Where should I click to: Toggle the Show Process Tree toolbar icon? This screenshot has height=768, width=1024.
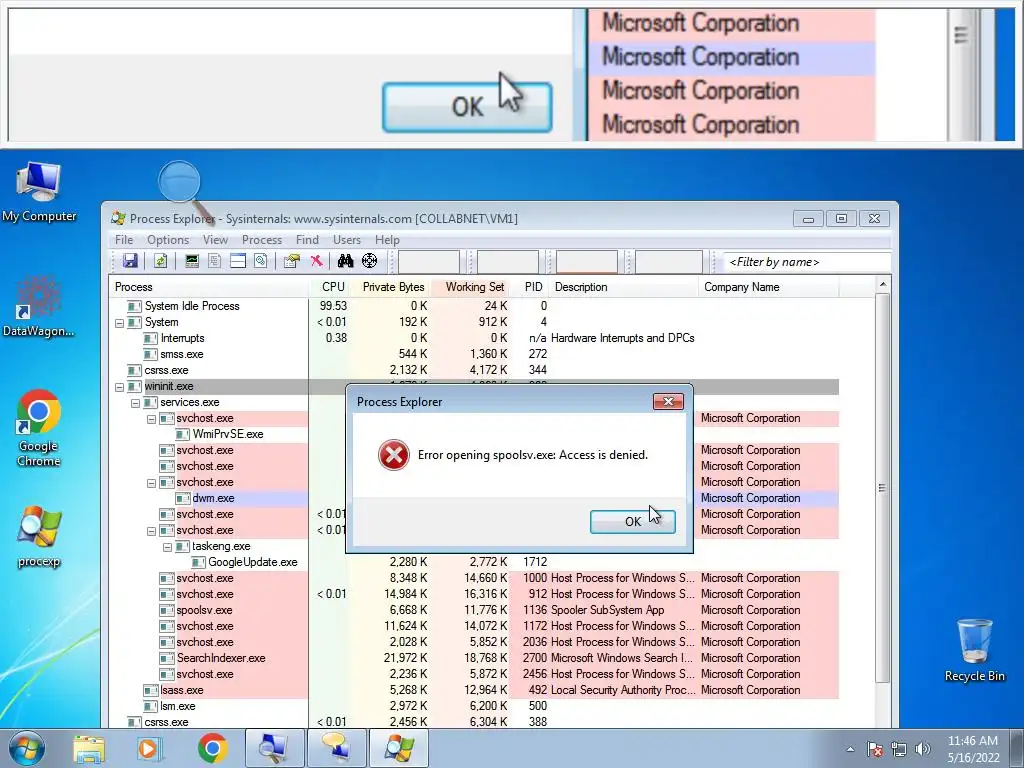[x=215, y=261]
